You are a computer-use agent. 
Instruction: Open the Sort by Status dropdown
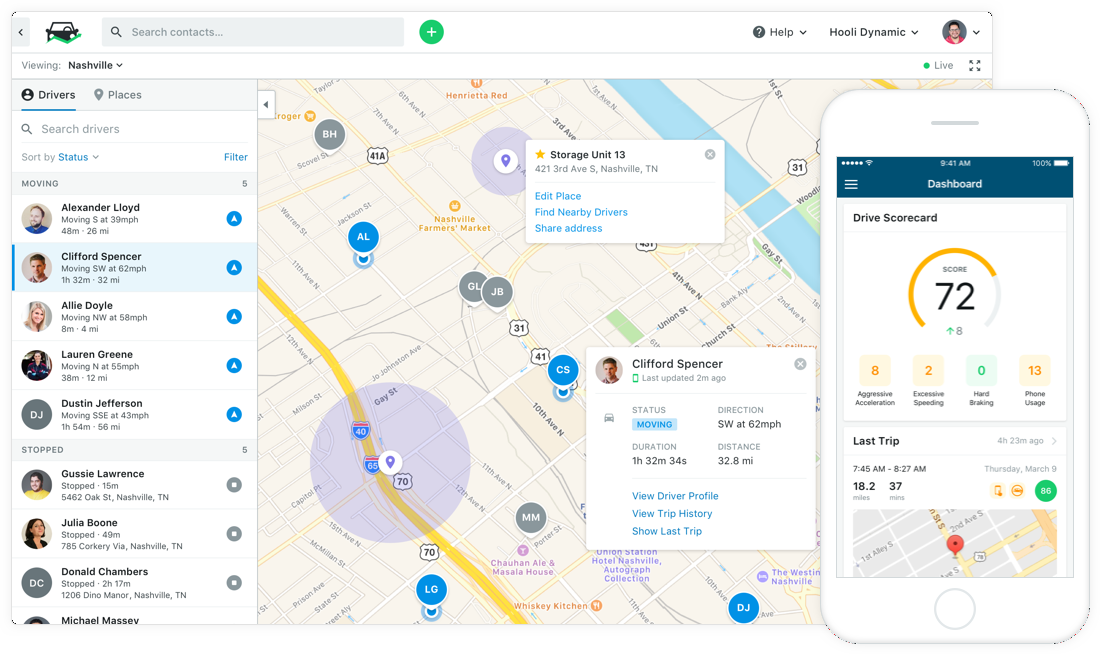[x=61, y=157]
